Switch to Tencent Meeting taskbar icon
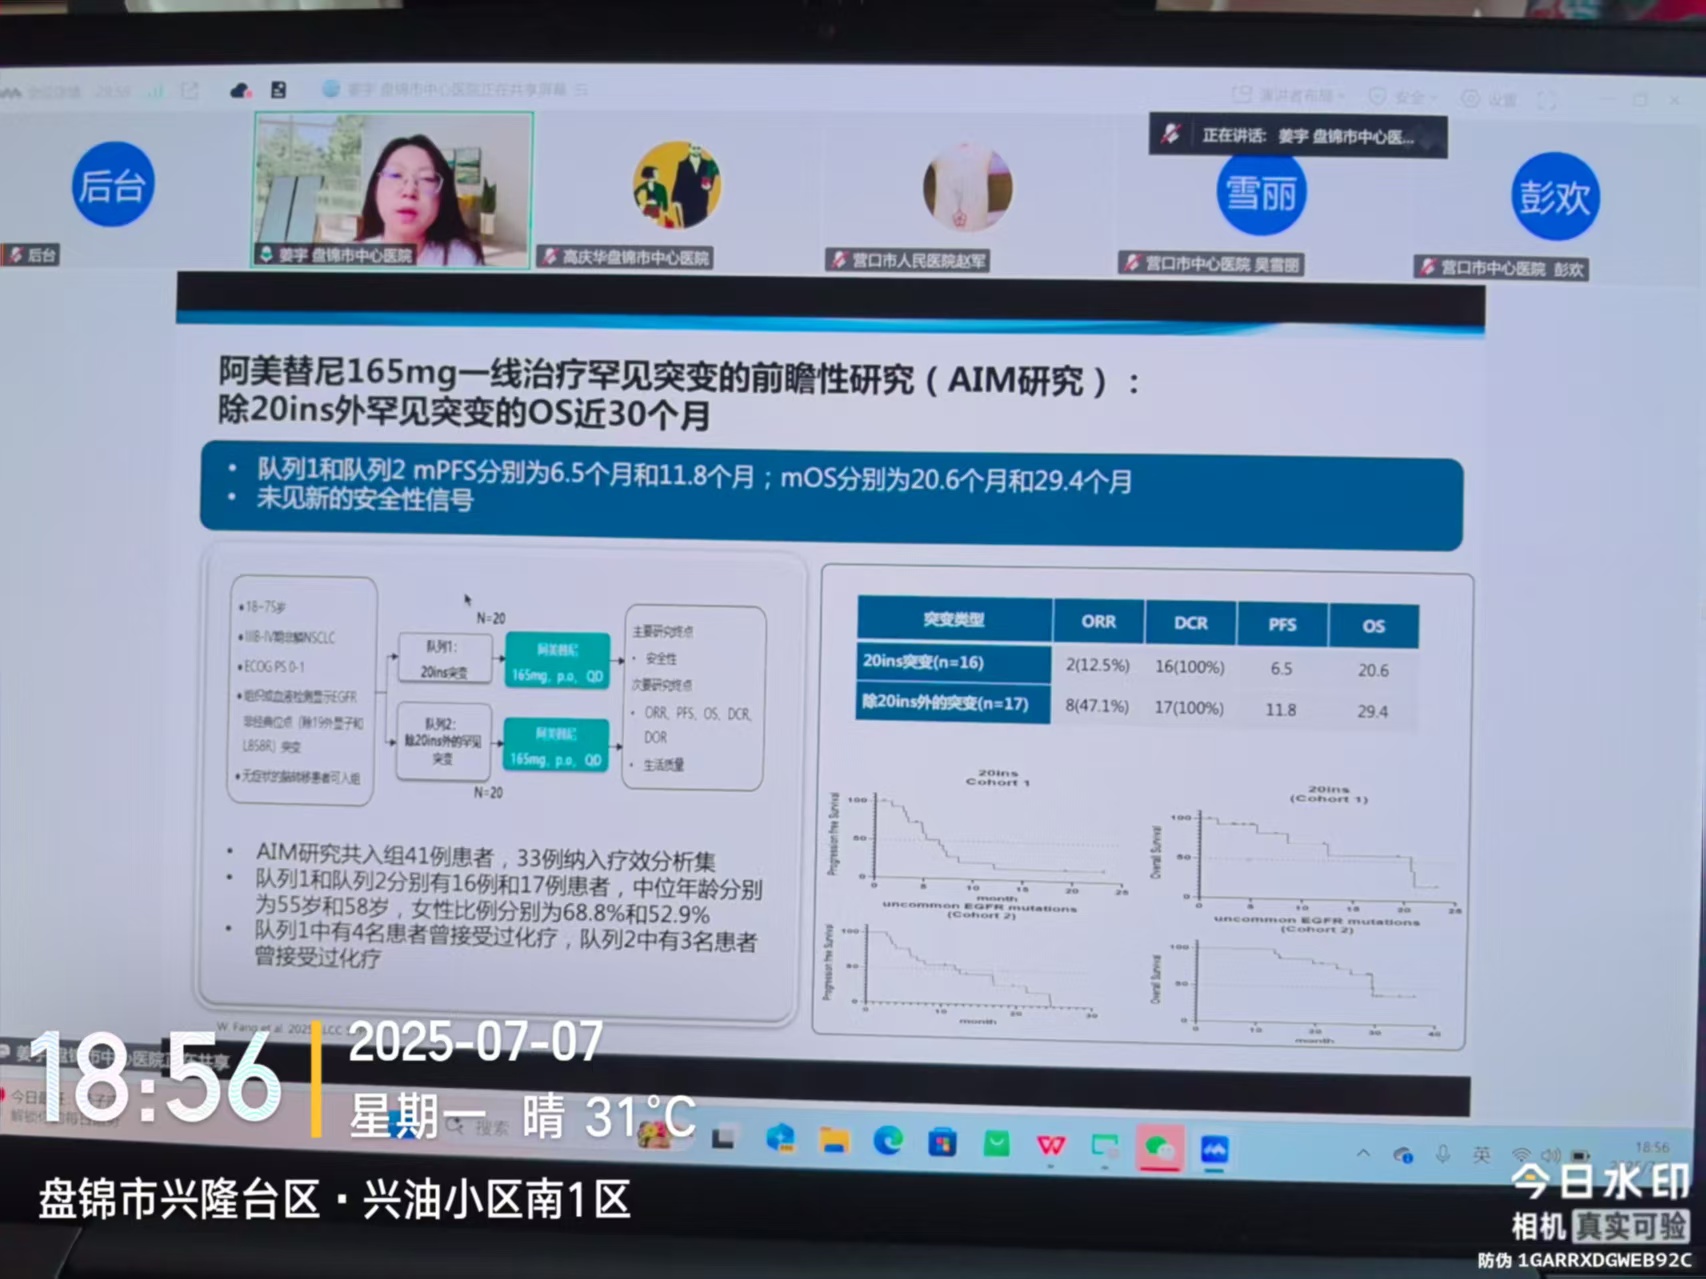This screenshot has width=1706, height=1279. point(1214,1150)
